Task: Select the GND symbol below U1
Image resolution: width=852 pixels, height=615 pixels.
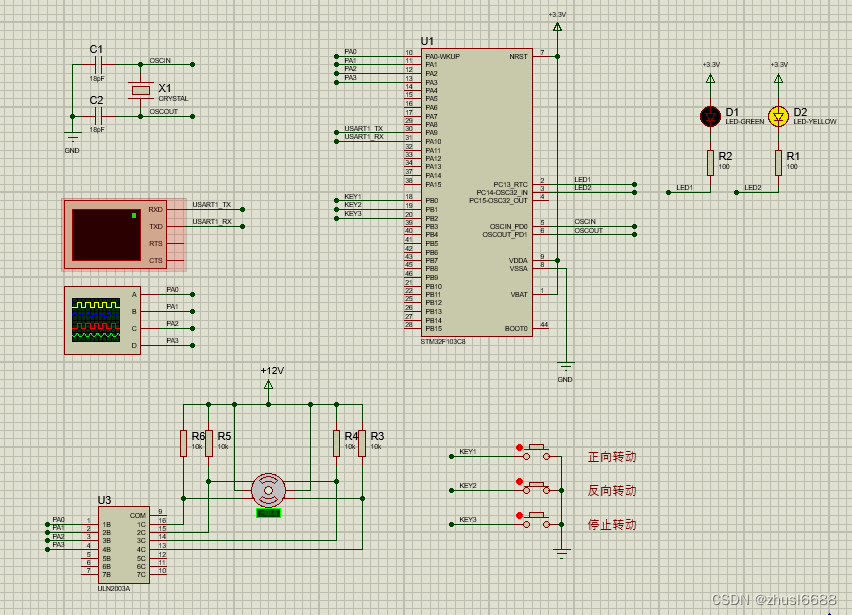Action: 567,363
